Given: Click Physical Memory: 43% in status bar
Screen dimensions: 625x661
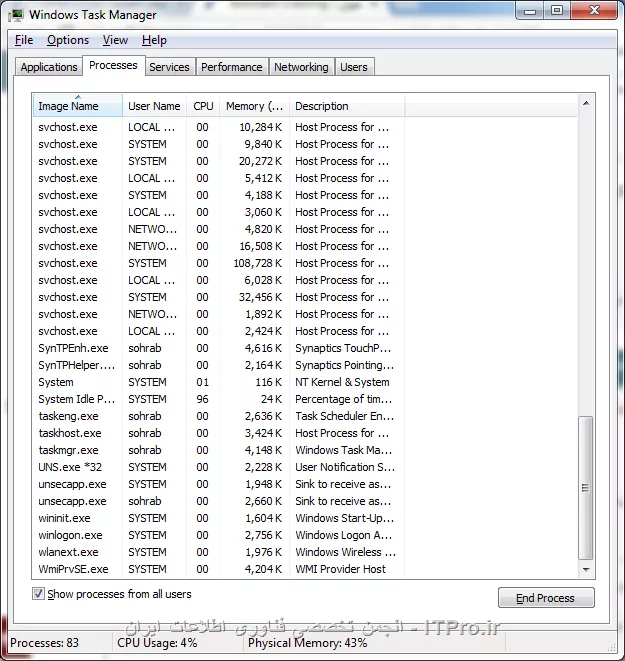Looking at the screenshot, I should (308, 643).
